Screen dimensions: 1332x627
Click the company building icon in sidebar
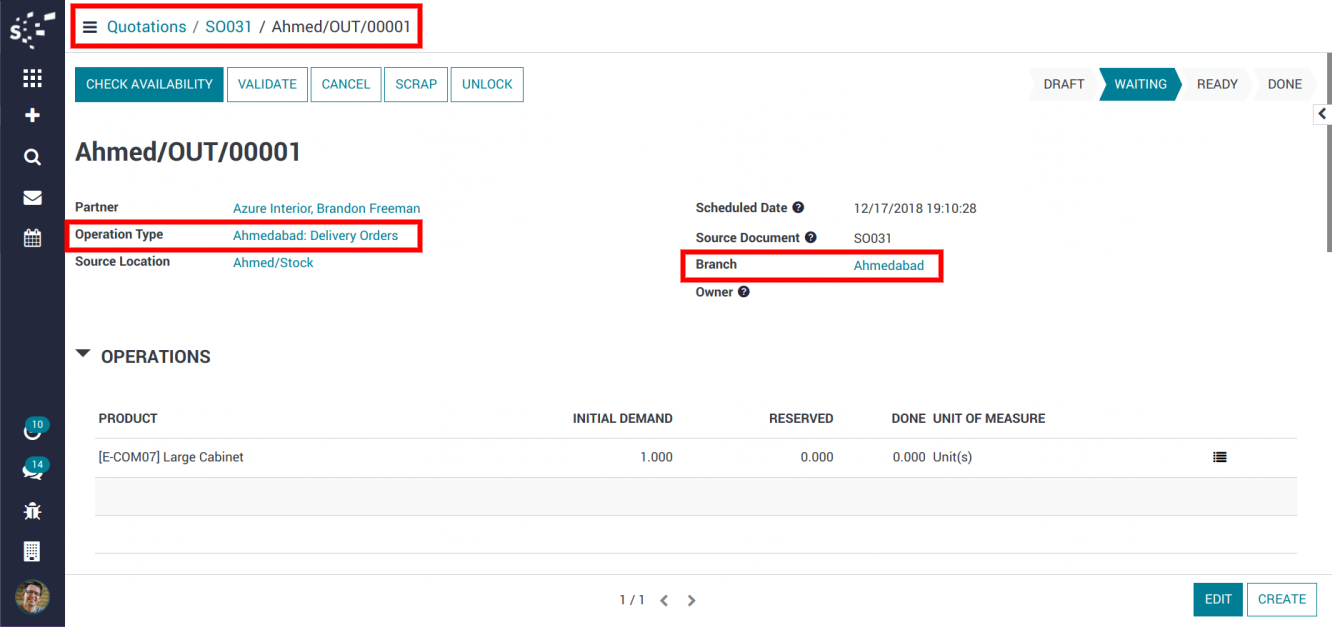pyautogui.click(x=32, y=551)
